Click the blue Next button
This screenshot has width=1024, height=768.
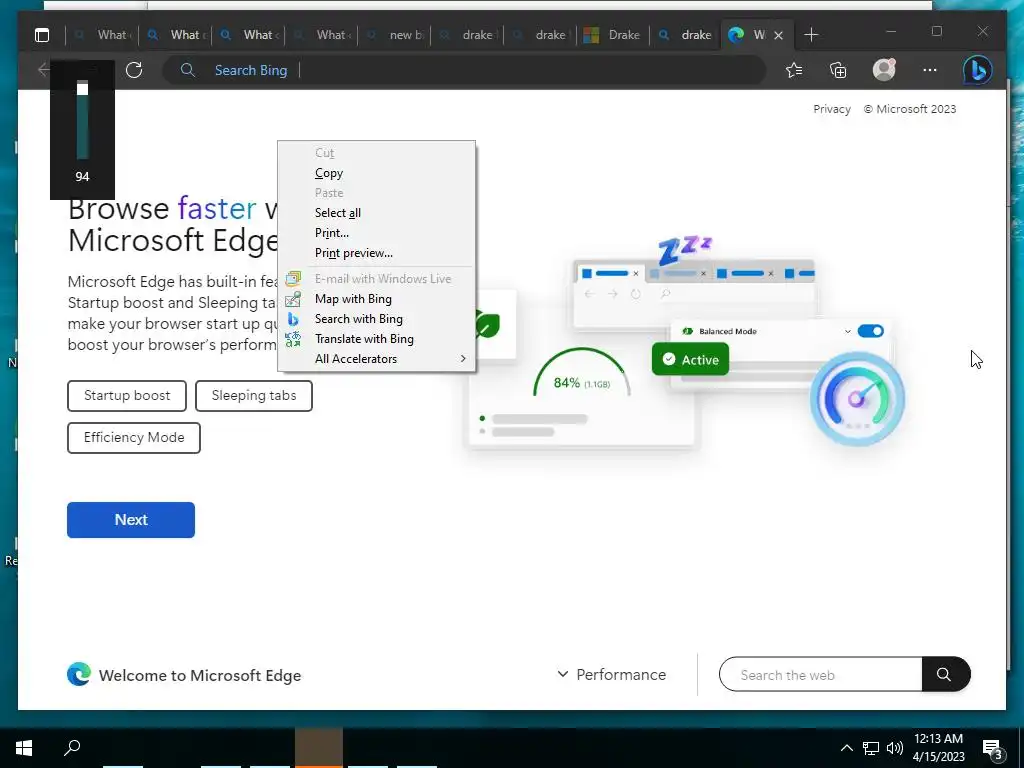131,520
